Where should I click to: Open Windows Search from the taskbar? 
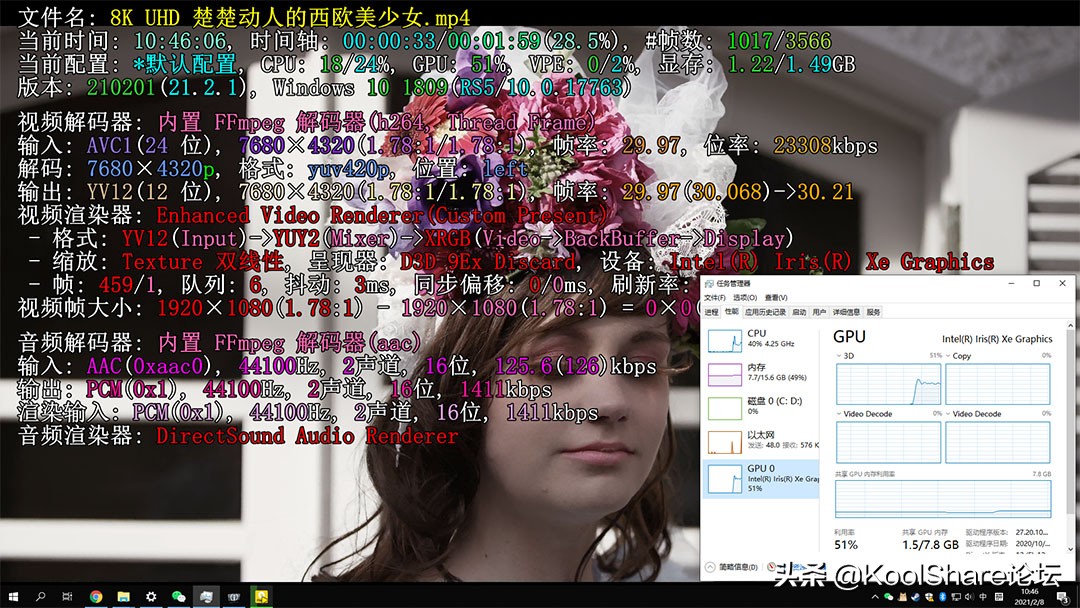point(39,595)
